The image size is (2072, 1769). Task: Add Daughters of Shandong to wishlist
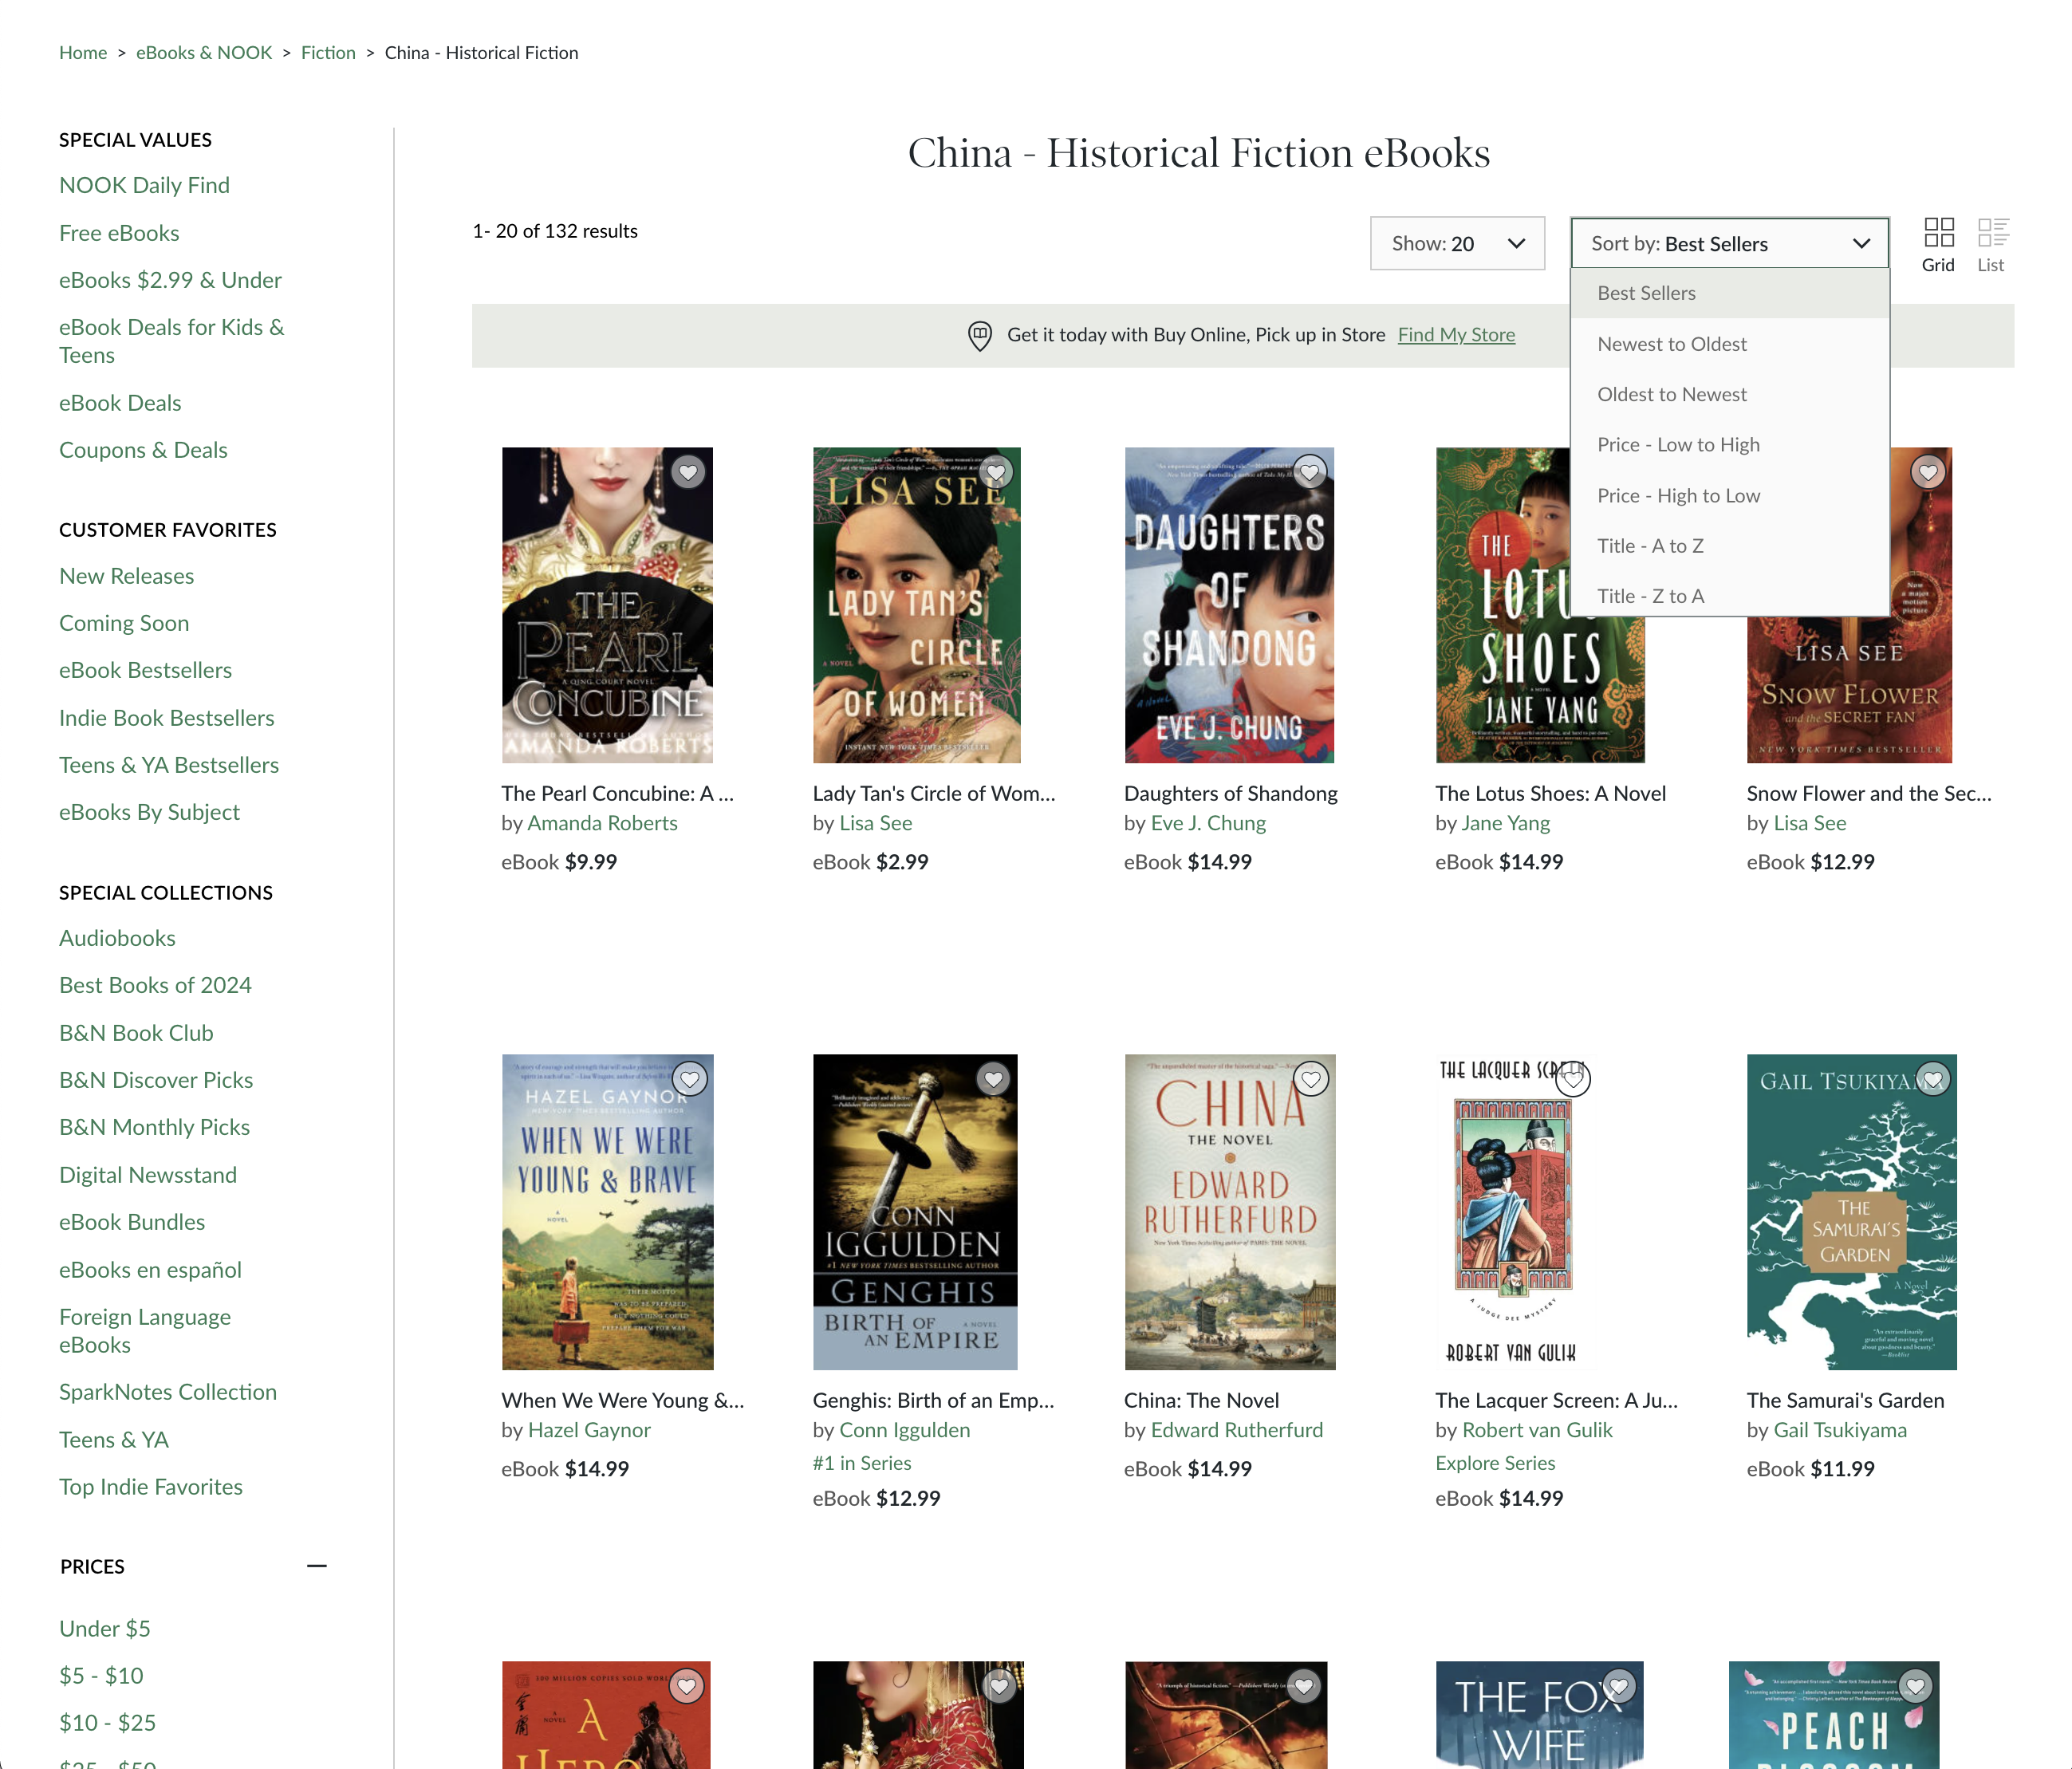tap(1310, 471)
